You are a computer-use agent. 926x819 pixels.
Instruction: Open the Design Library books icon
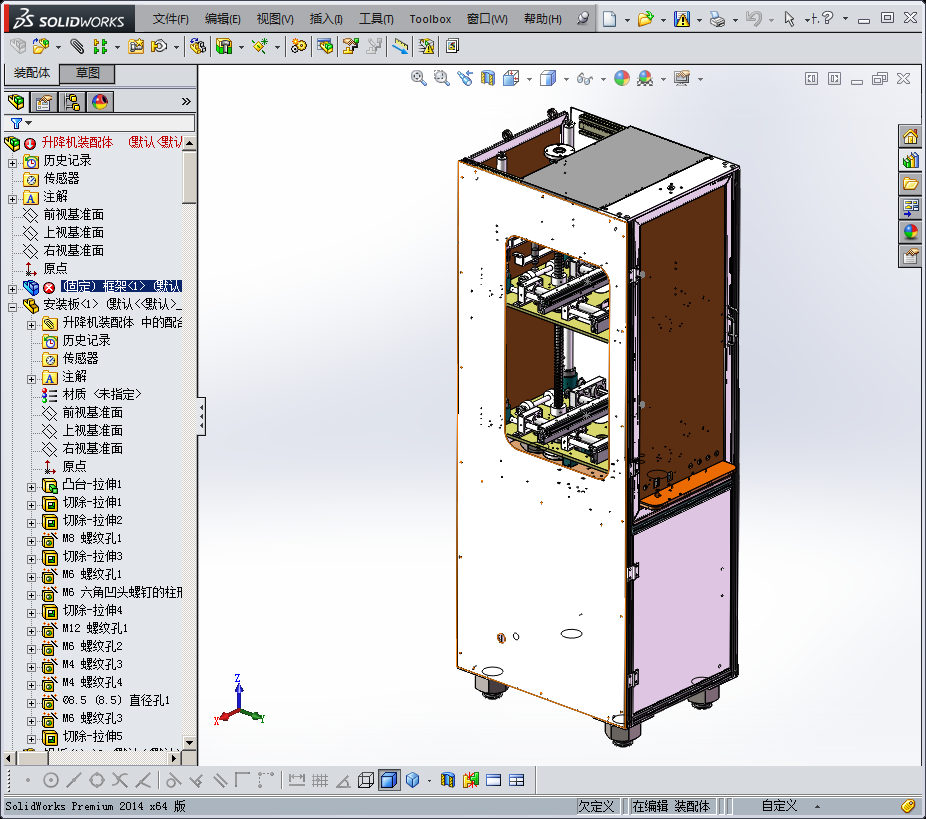pyautogui.click(x=911, y=161)
